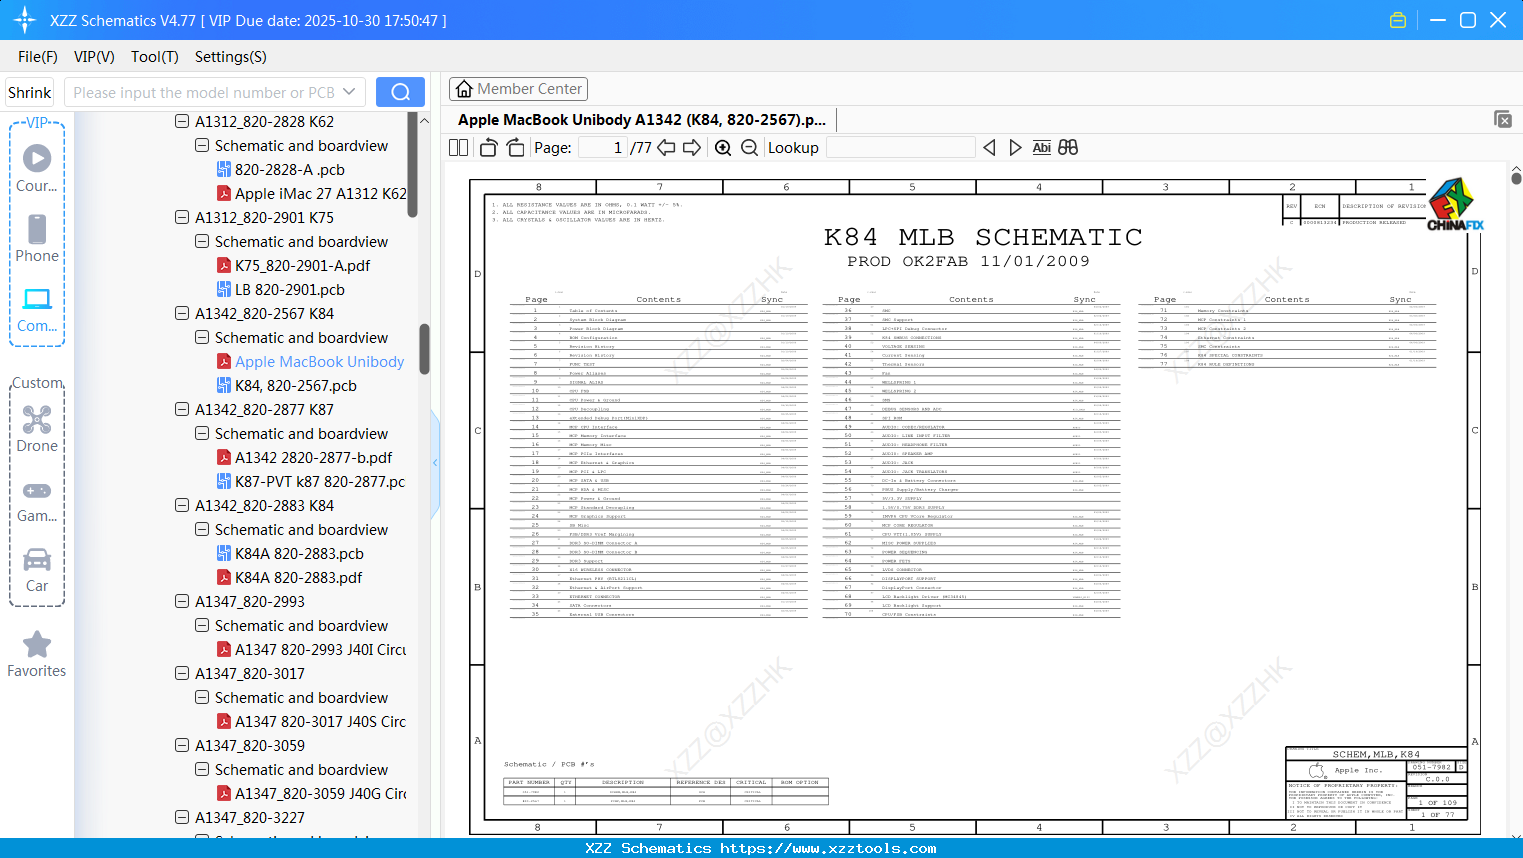Open the VIP(V) menu
This screenshot has height=858, width=1523.
(x=94, y=57)
